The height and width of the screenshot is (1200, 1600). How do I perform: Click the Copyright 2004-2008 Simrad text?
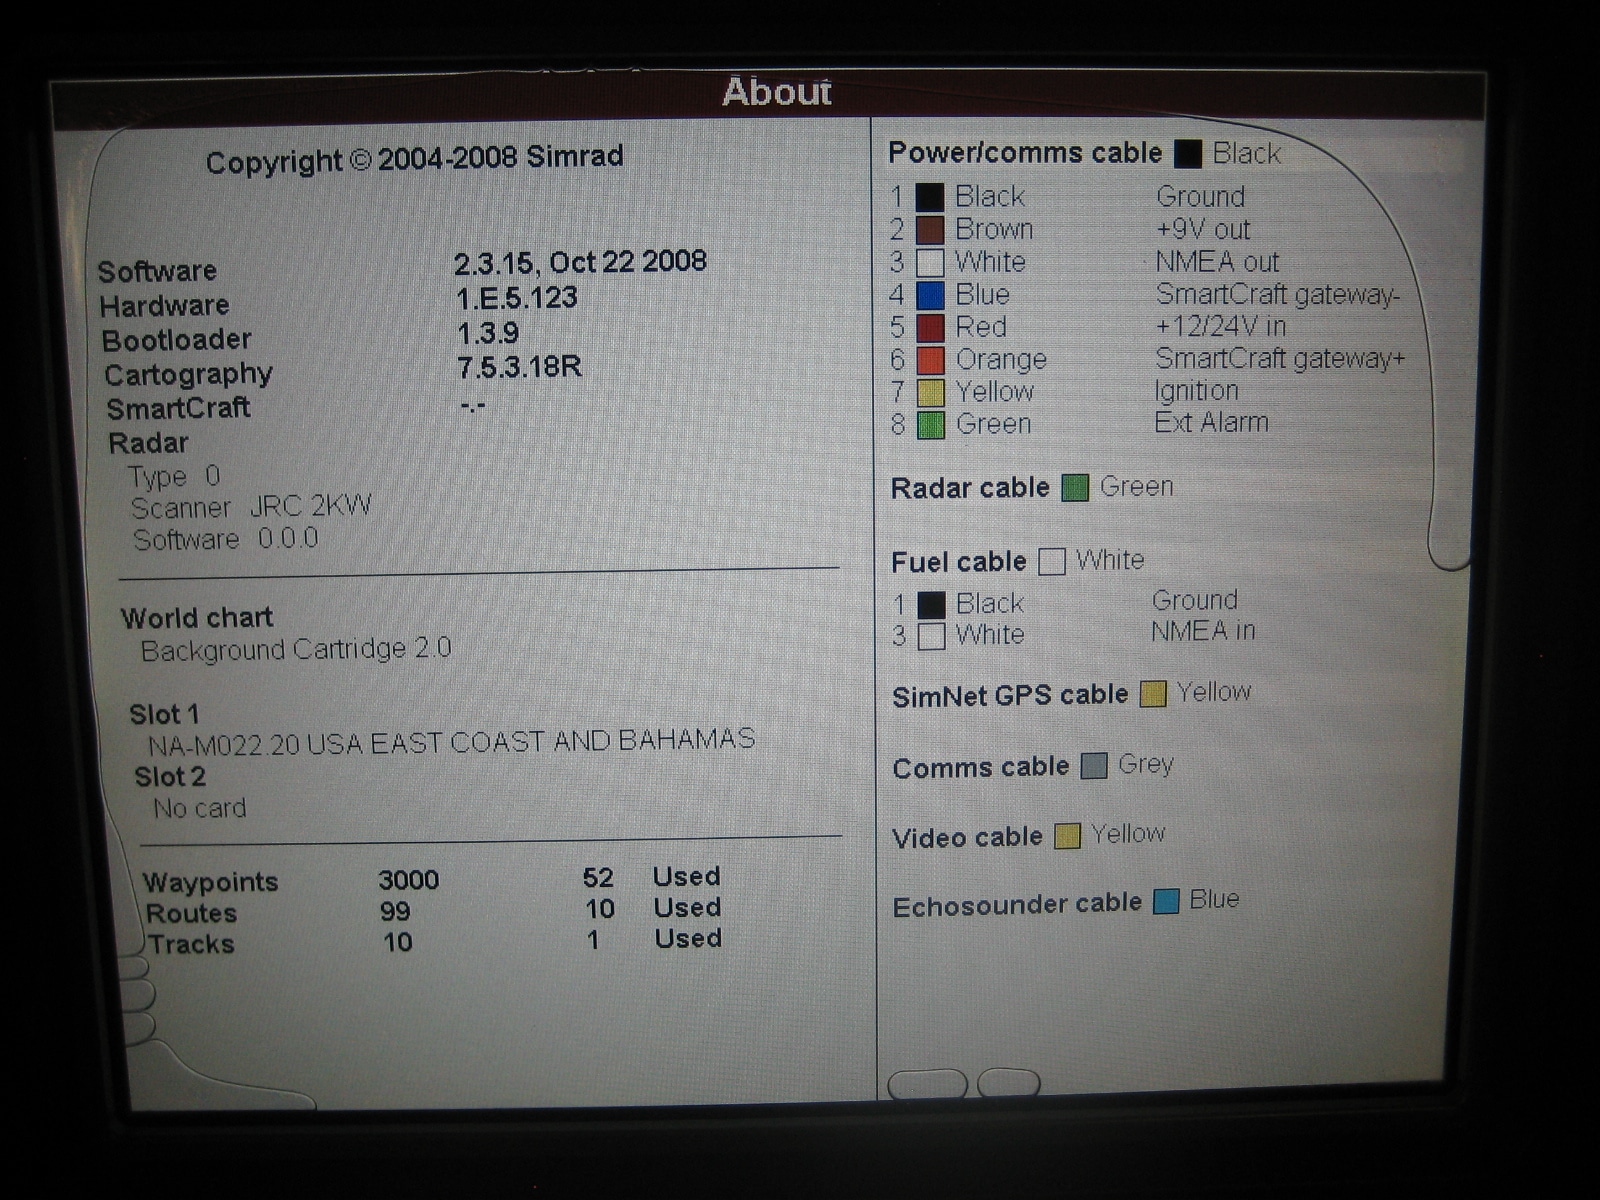pyautogui.click(x=414, y=159)
